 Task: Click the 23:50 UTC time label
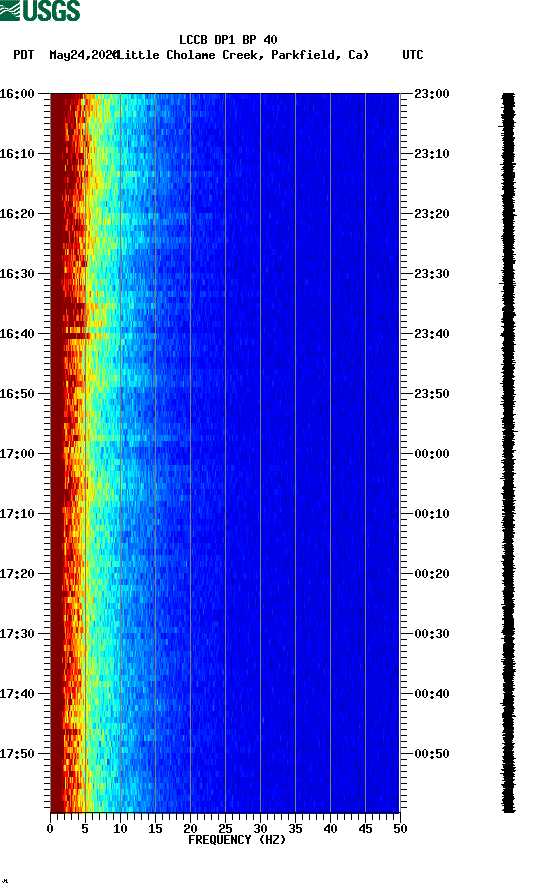[432, 394]
